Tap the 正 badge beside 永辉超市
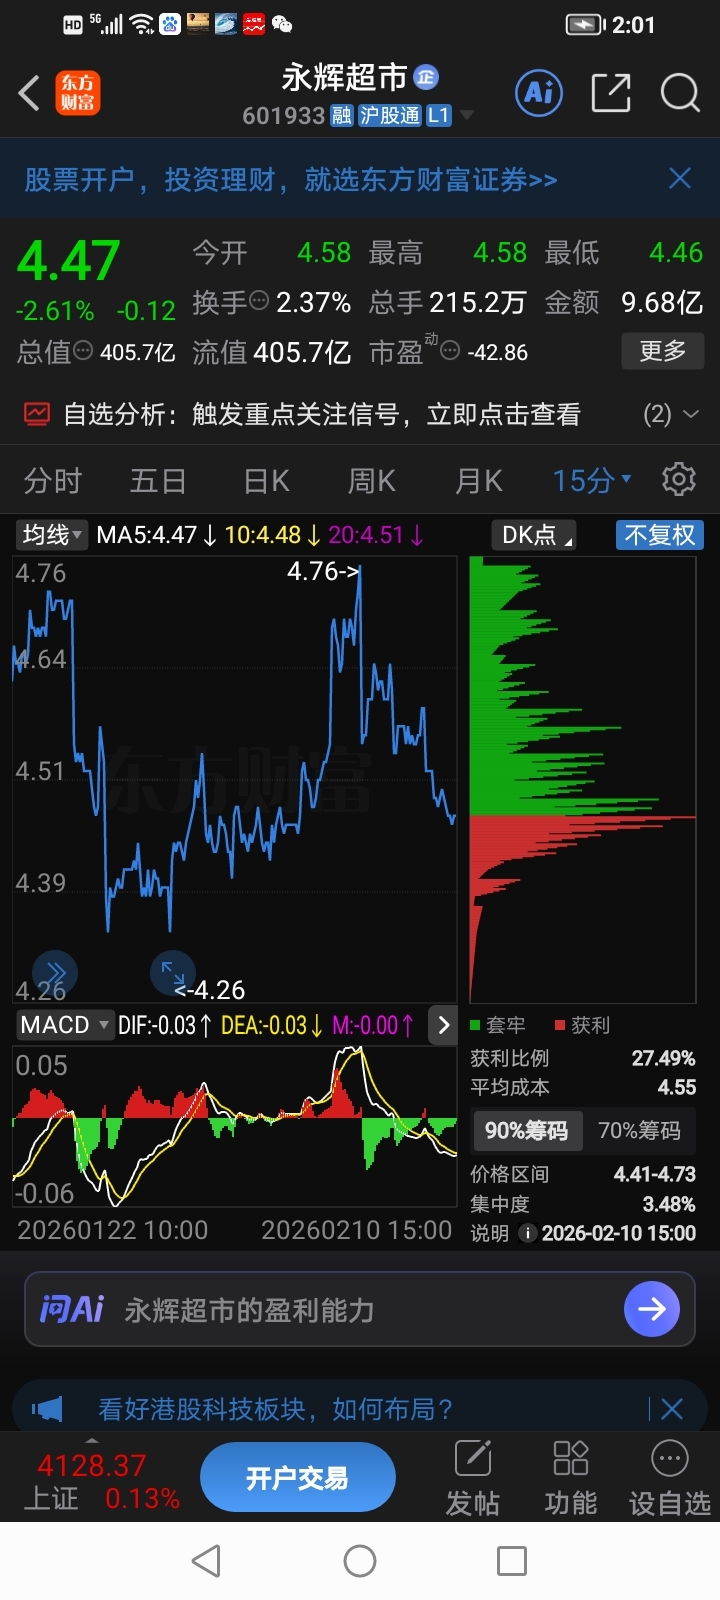Image resolution: width=720 pixels, height=1600 pixels. click(427, 77)
